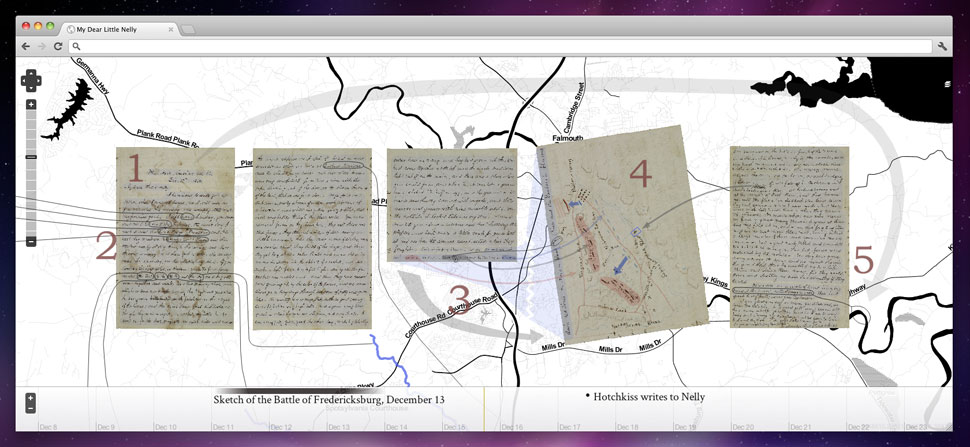This screenshot has height=447, width=970.
Task: Open the second handwritten letter page
Action: coord(312,239)
